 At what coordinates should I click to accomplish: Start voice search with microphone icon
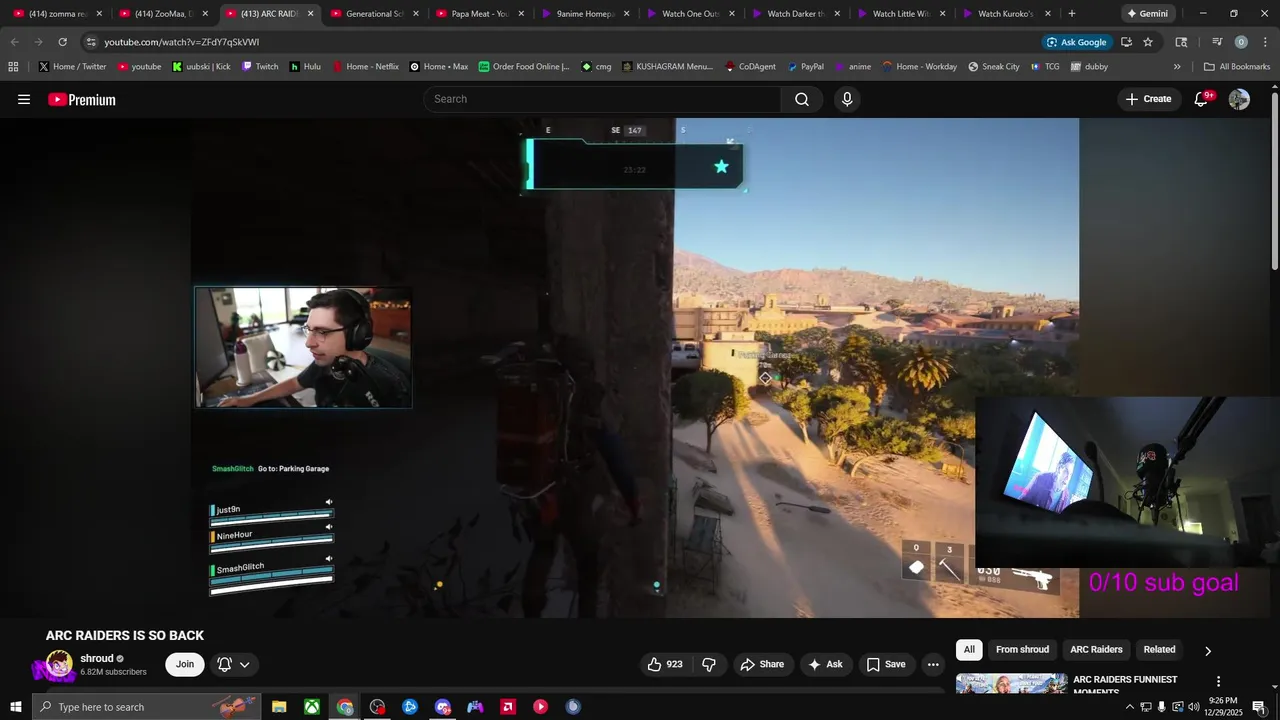tap(847, 99)
